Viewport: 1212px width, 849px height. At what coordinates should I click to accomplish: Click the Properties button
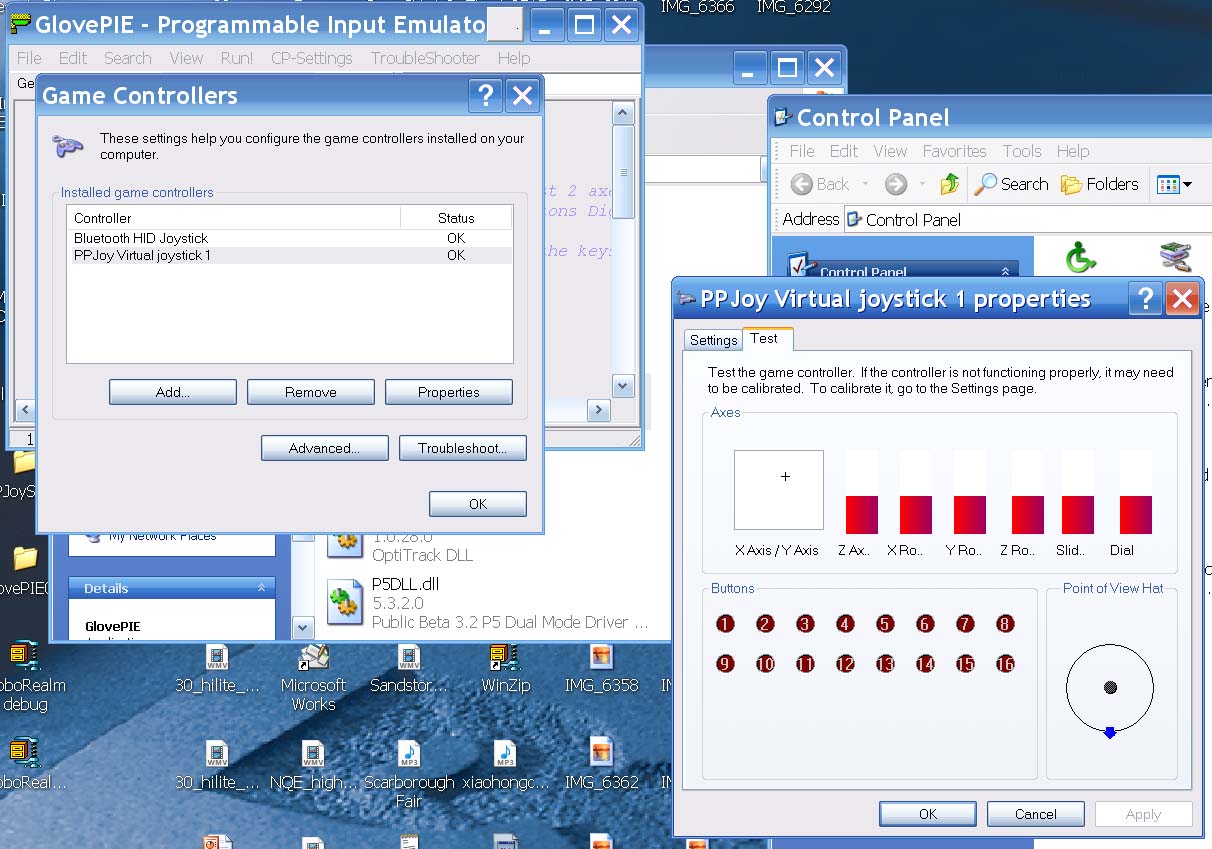pyautogui.click(x=448, y=392)
